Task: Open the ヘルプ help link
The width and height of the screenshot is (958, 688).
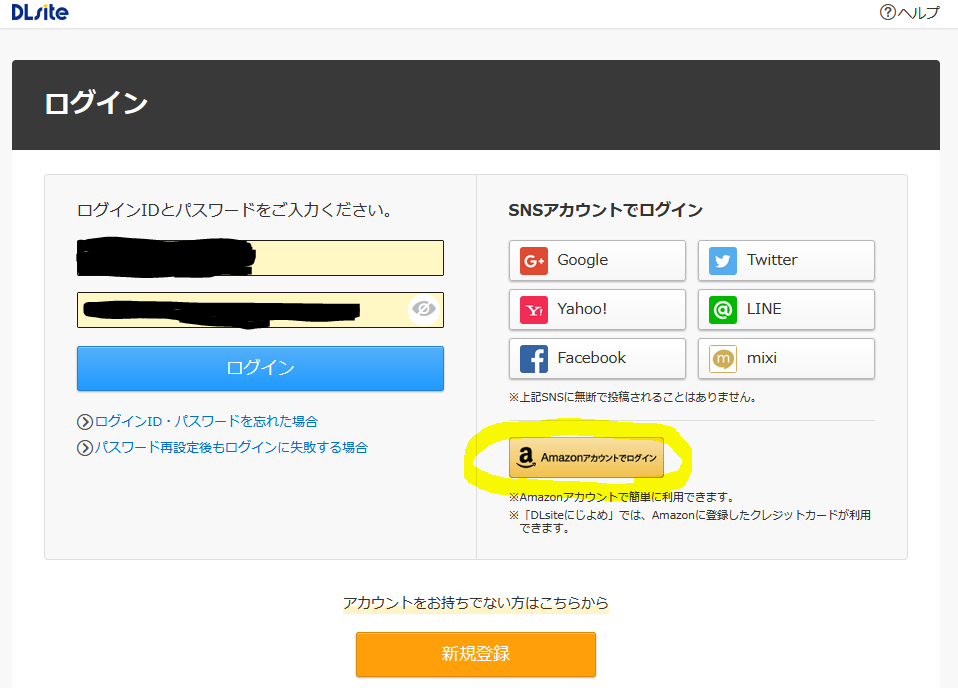Action: (909, 12)
